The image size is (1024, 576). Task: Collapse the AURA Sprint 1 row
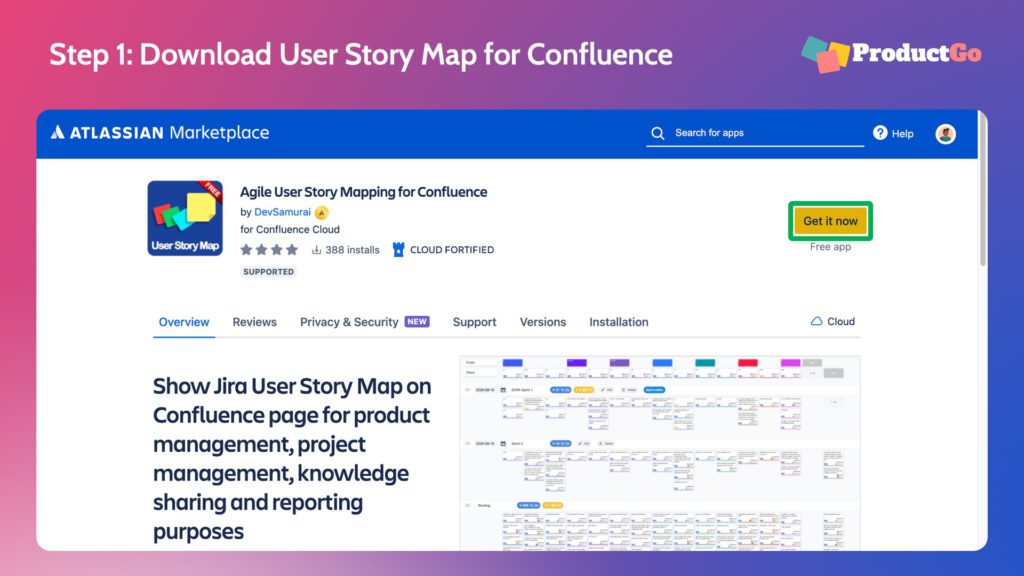(x=467, y=389)
